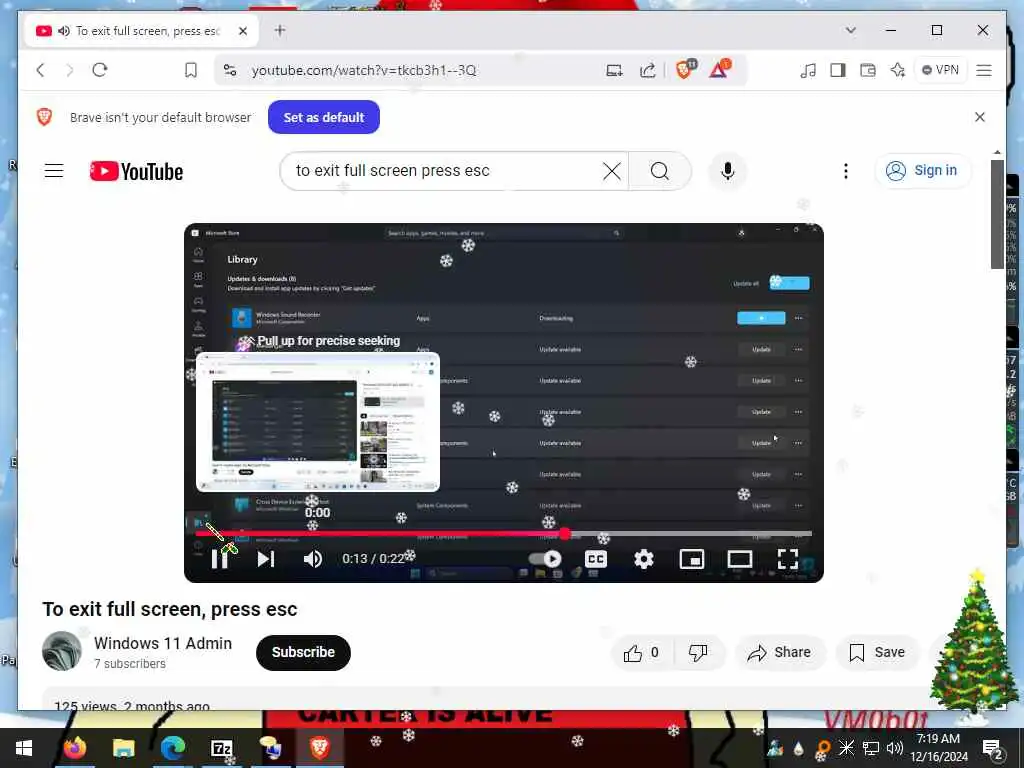Open Microsoft Edge from taskbar
This screenshot has width=1024, height=768.
(173, 748)
